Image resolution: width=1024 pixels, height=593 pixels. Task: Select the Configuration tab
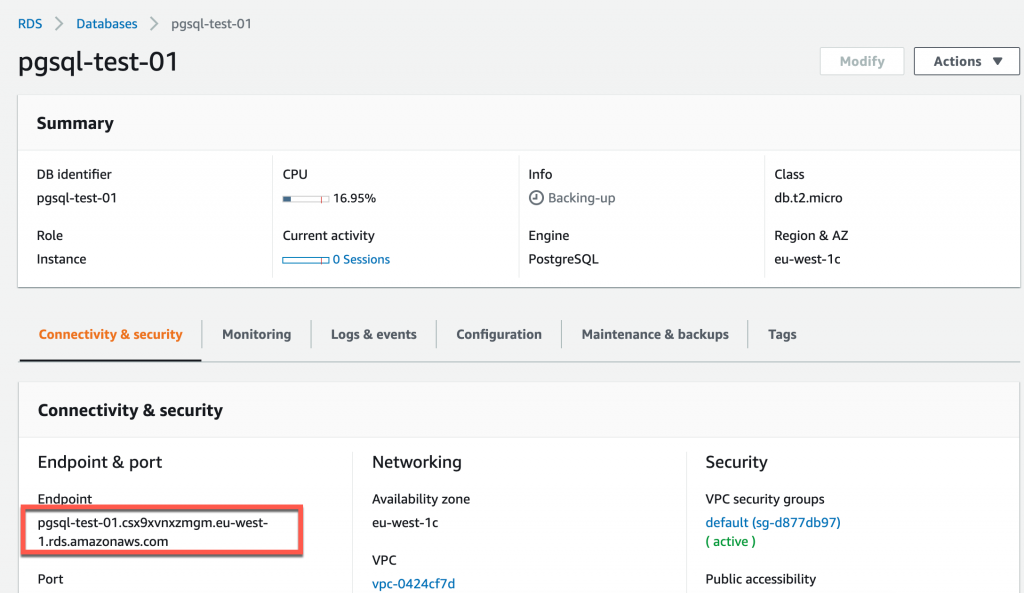coord(499,334)
